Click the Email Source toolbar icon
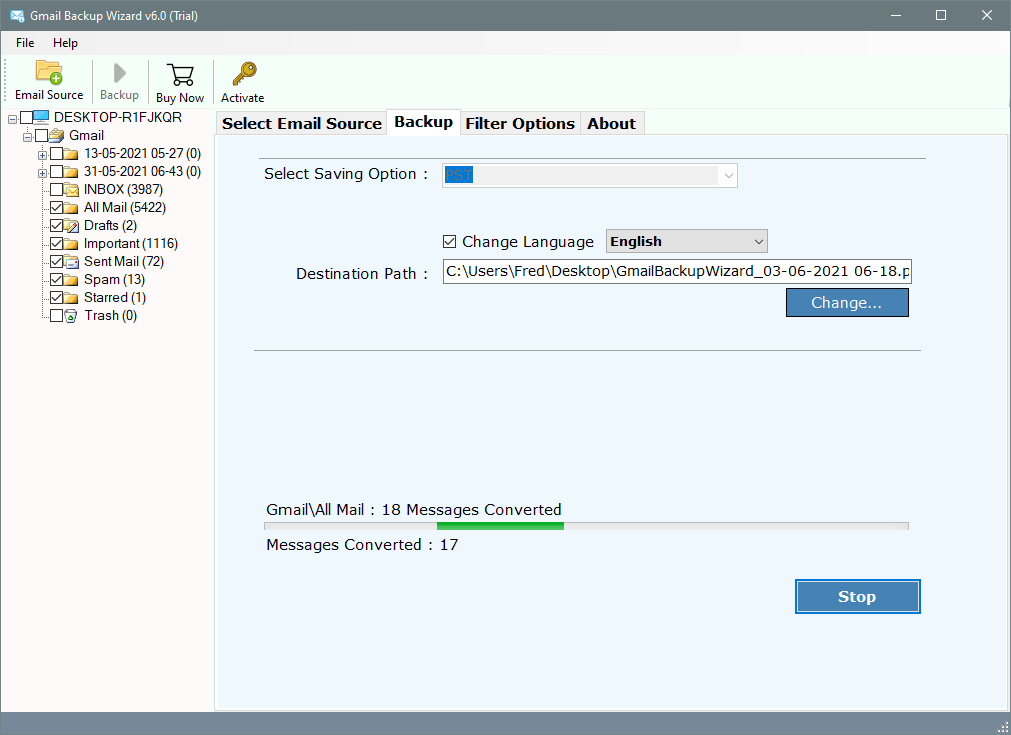The width and height of the screenshot is (1011, 735). click(49, 72)
